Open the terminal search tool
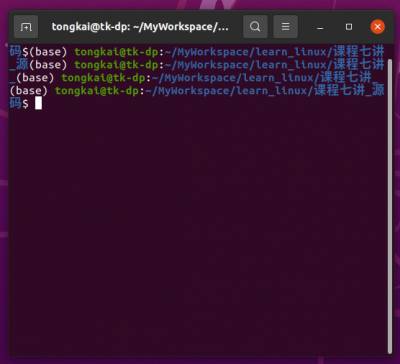 (x=255, y=27)
